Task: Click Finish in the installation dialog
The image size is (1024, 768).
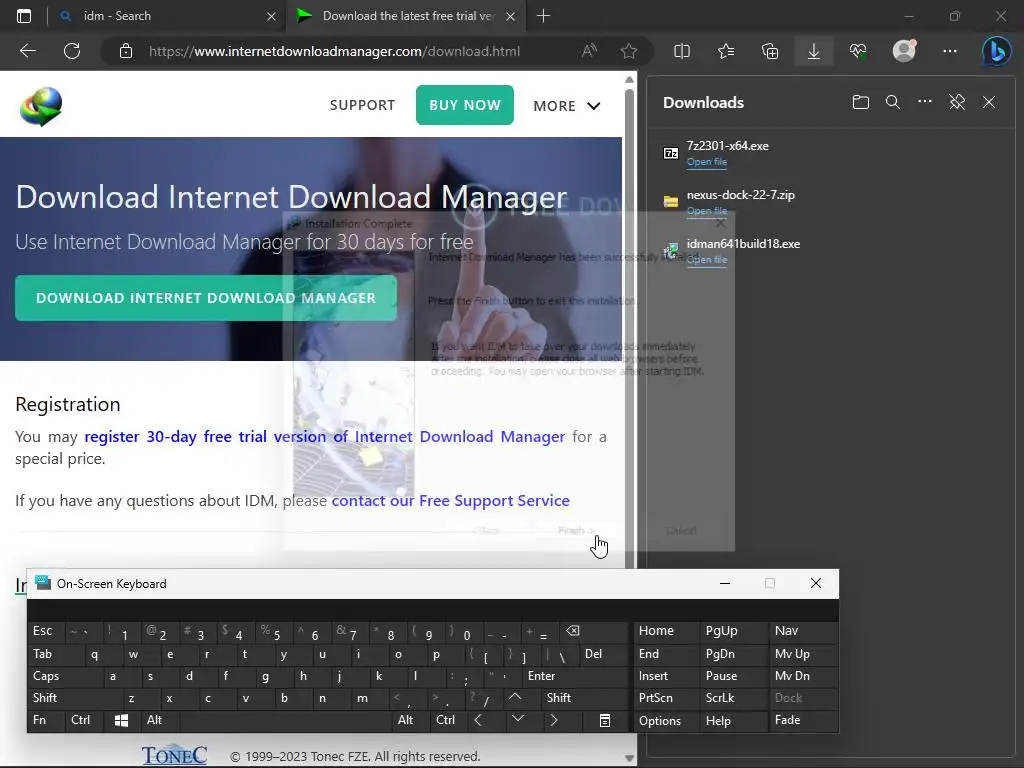Action: 575,530
